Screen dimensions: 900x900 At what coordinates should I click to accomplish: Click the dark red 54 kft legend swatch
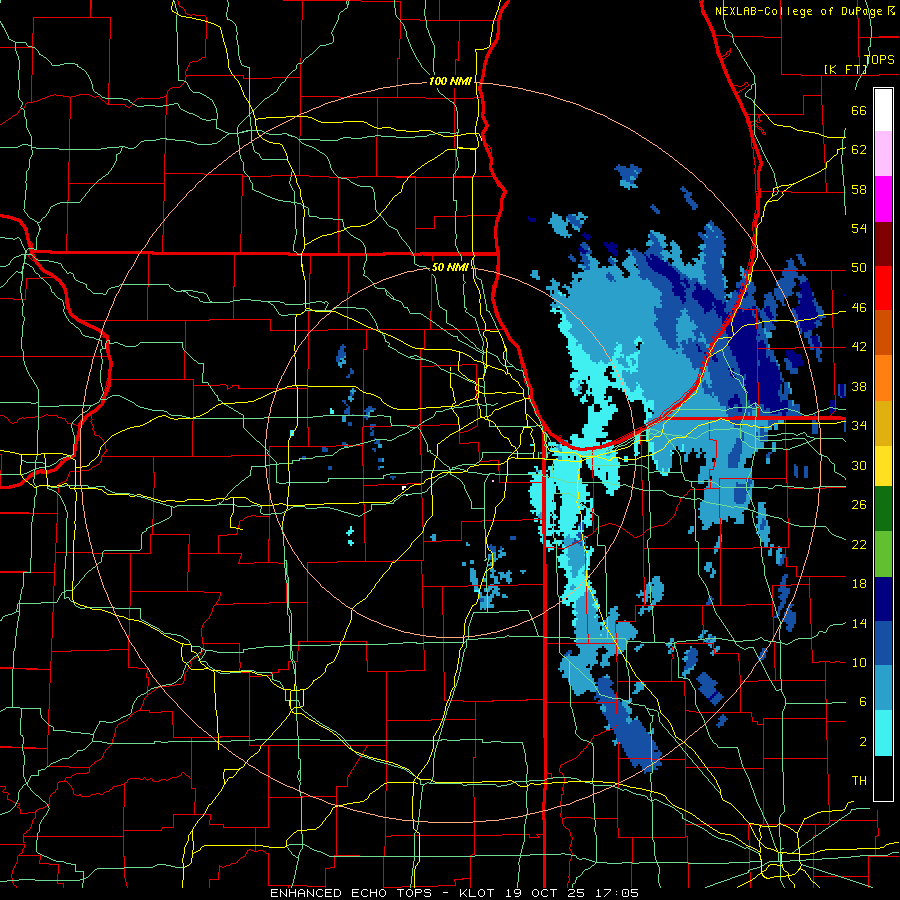click(883, 243)
